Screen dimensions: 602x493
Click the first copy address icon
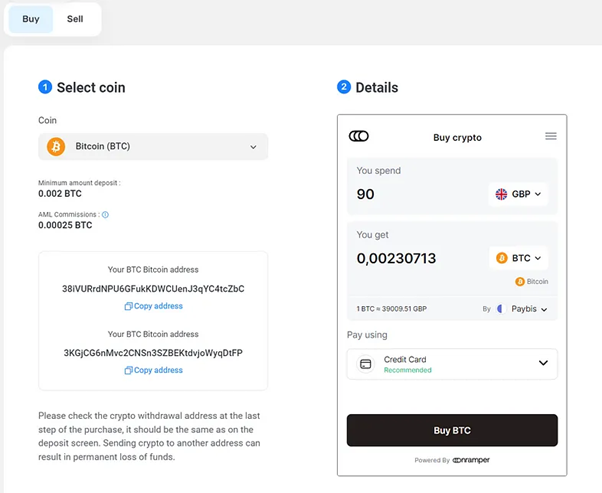[x=128, y=306]
